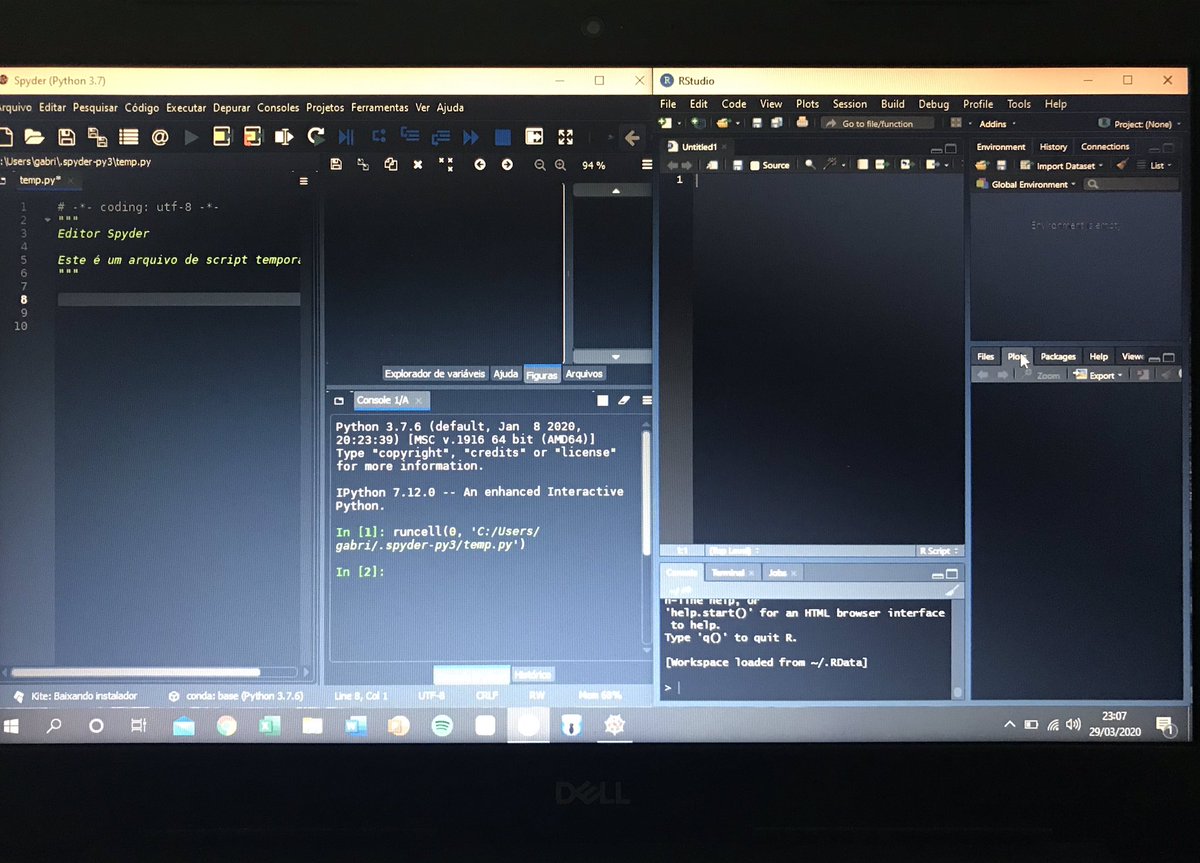
Task: Open Arquivos tab in Spyder pane
Action: click(x=584, y=373)
